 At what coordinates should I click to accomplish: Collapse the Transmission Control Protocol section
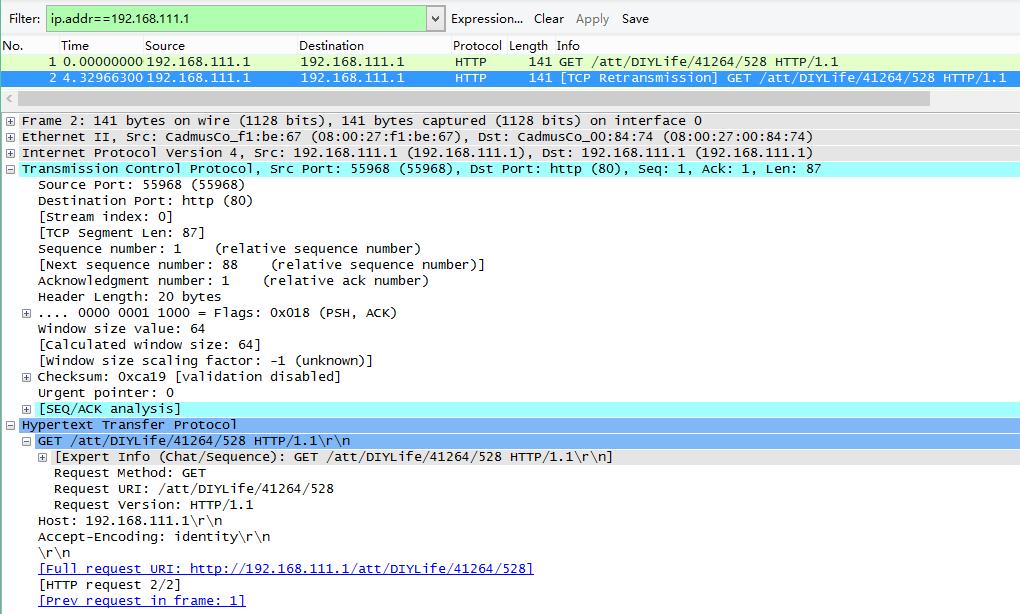(10, 169)
